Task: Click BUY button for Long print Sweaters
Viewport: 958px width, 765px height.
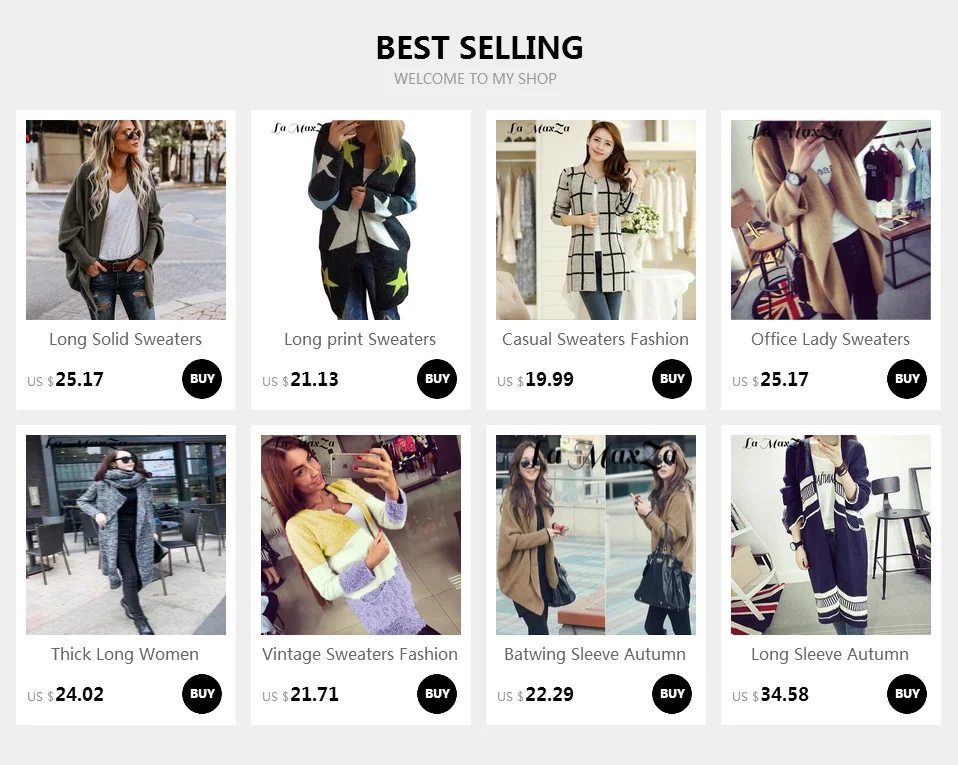Action: 437,379
